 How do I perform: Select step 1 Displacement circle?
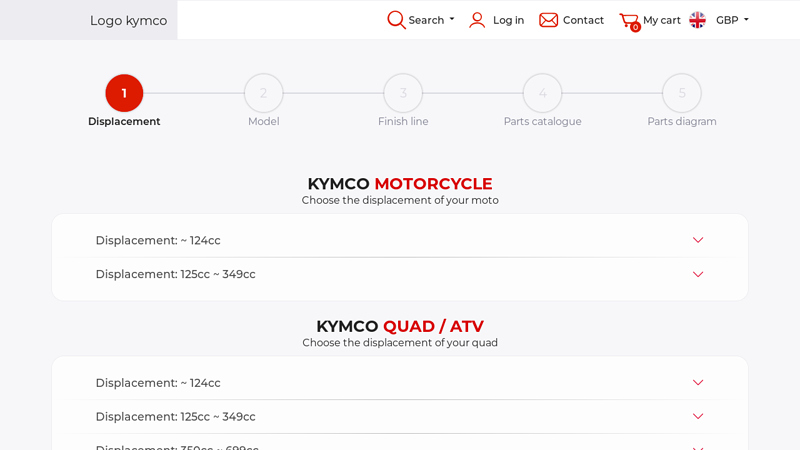[x=124, y=93]
